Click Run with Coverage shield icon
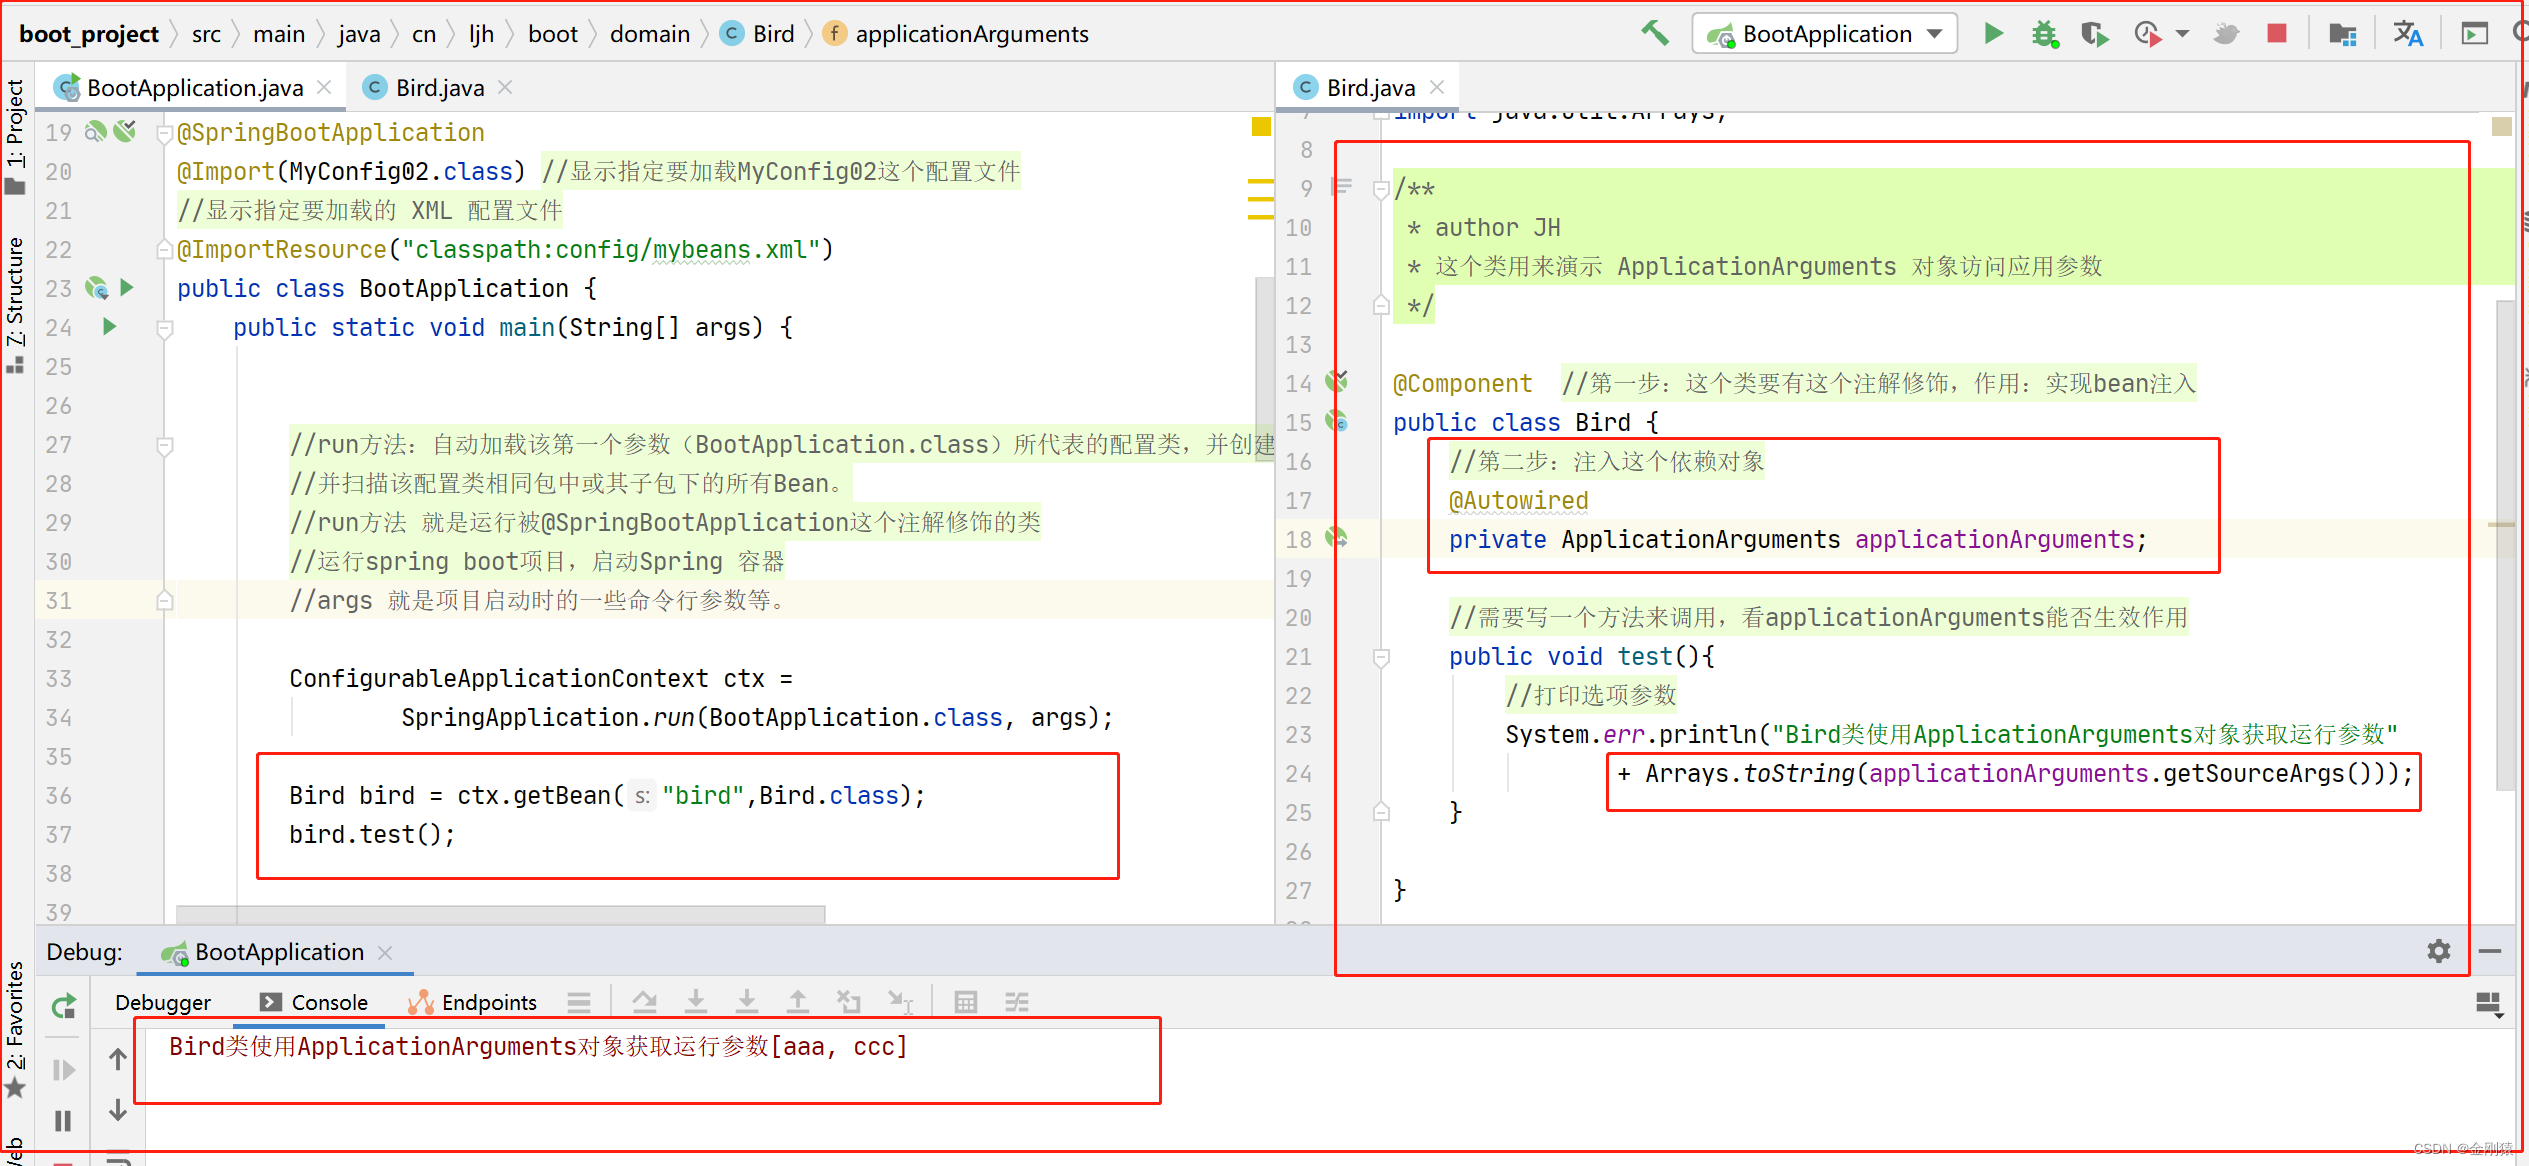Image resolution: width=2529 pixels, height=1166 pixels. pyautogui.click(x=2094, y=34)
